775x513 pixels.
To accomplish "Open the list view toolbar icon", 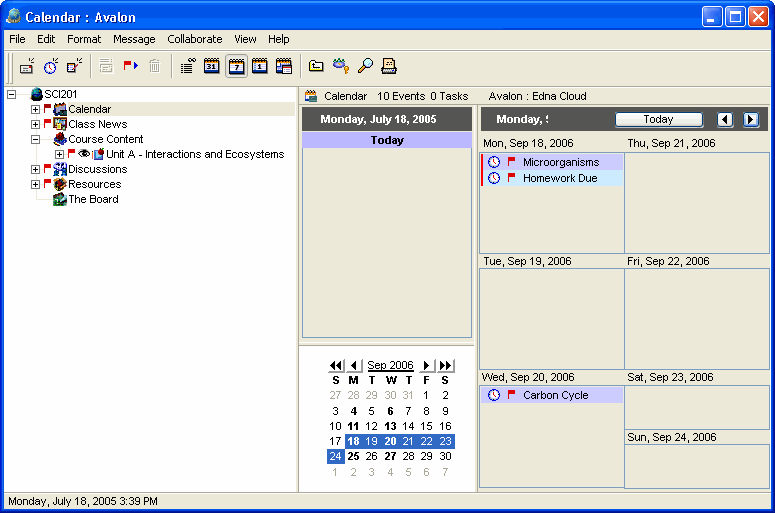I will [187, 66].
